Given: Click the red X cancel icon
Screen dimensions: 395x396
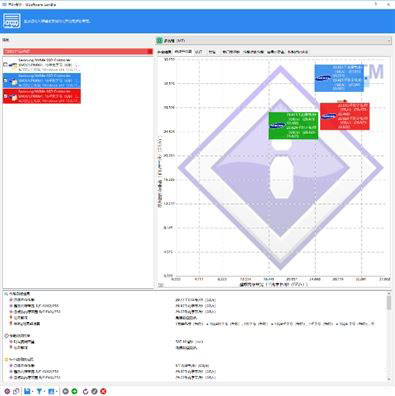Looking at the screenshot, I should [103, 391].
